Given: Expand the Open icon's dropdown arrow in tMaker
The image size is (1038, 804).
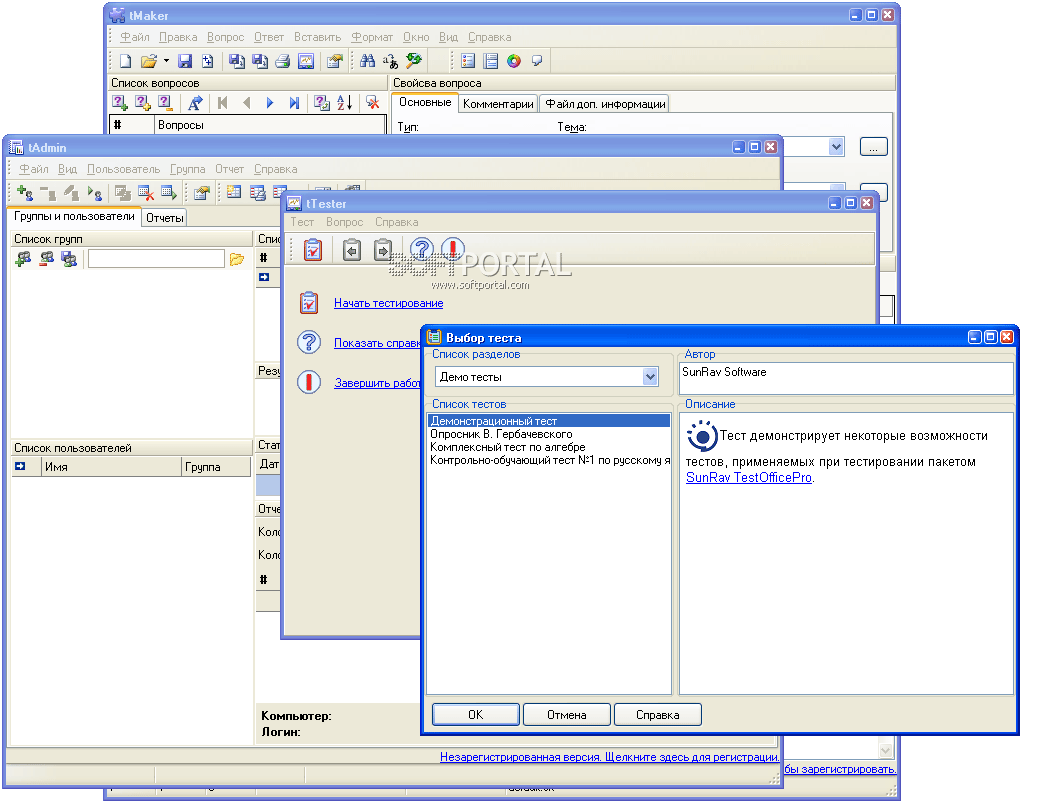Looking at the screenshot, I should pyautogui.click(x=166, y=62).
